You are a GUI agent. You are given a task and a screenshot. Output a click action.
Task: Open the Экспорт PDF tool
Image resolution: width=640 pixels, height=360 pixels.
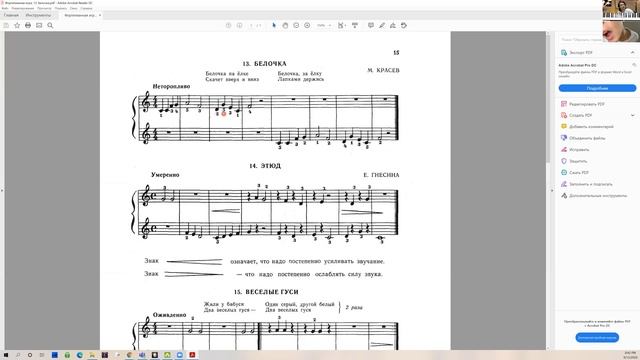pos(576,53)
